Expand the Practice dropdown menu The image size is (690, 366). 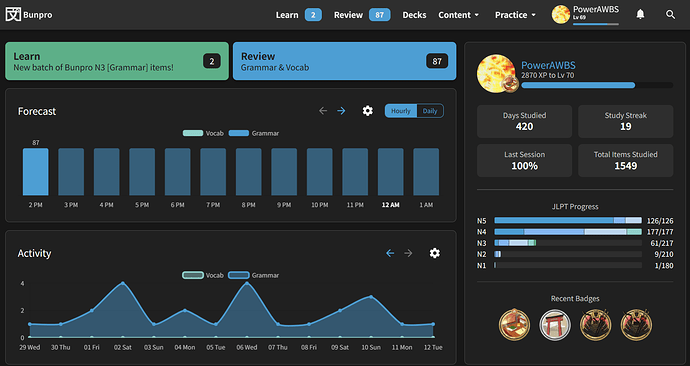tap(515, 15)
